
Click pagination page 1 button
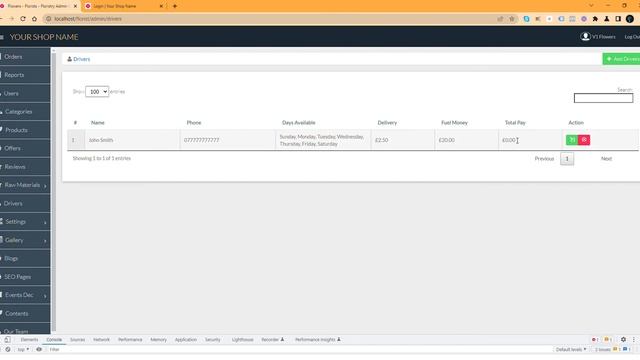pyautogui.click(x=567, y=159)
